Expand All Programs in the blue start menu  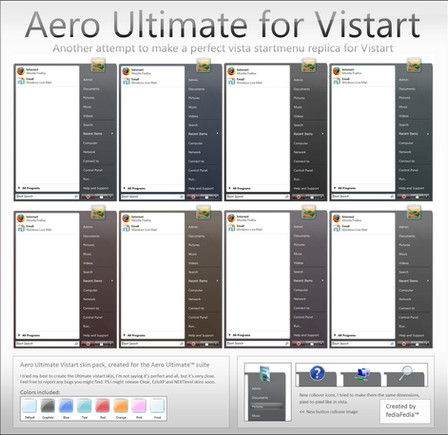point(135,188)
